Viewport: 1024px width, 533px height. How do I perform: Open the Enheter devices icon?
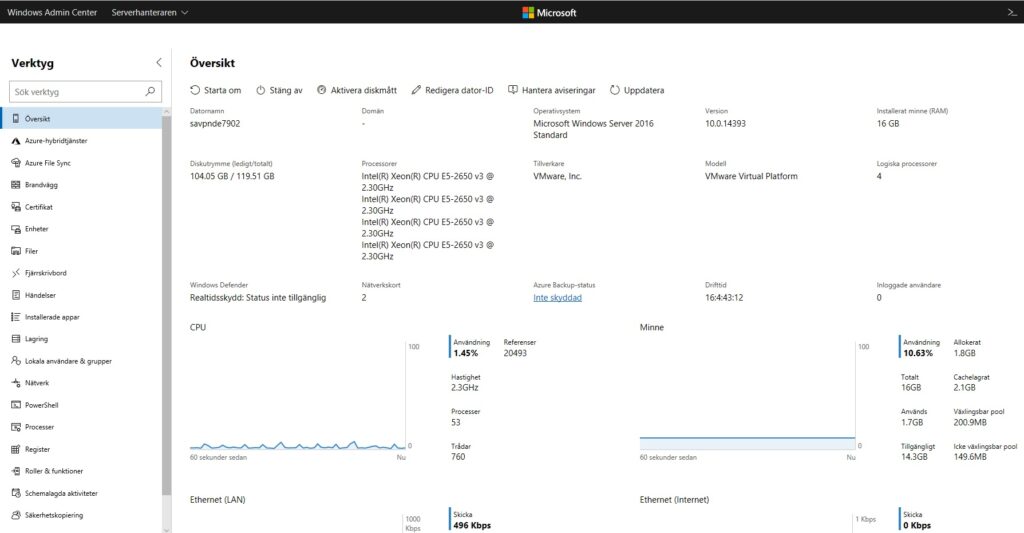coord(16,229)
